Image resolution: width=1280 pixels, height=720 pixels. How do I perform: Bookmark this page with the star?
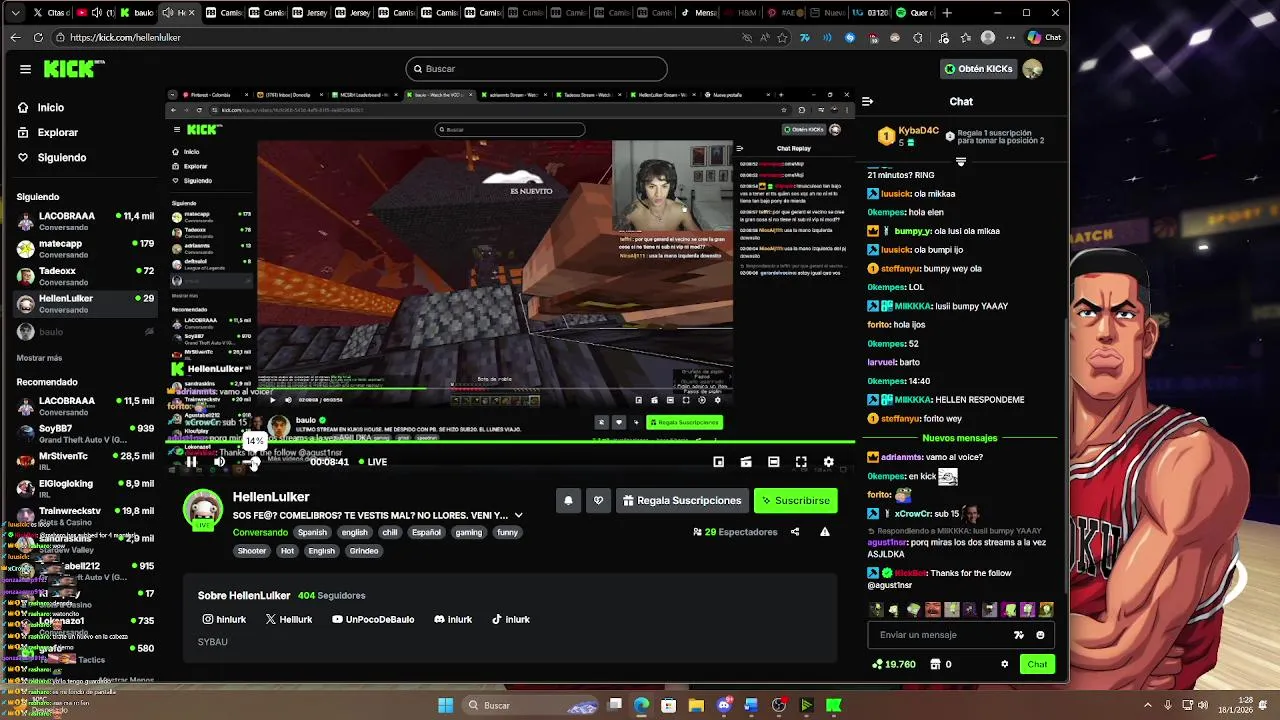point(782,37)
